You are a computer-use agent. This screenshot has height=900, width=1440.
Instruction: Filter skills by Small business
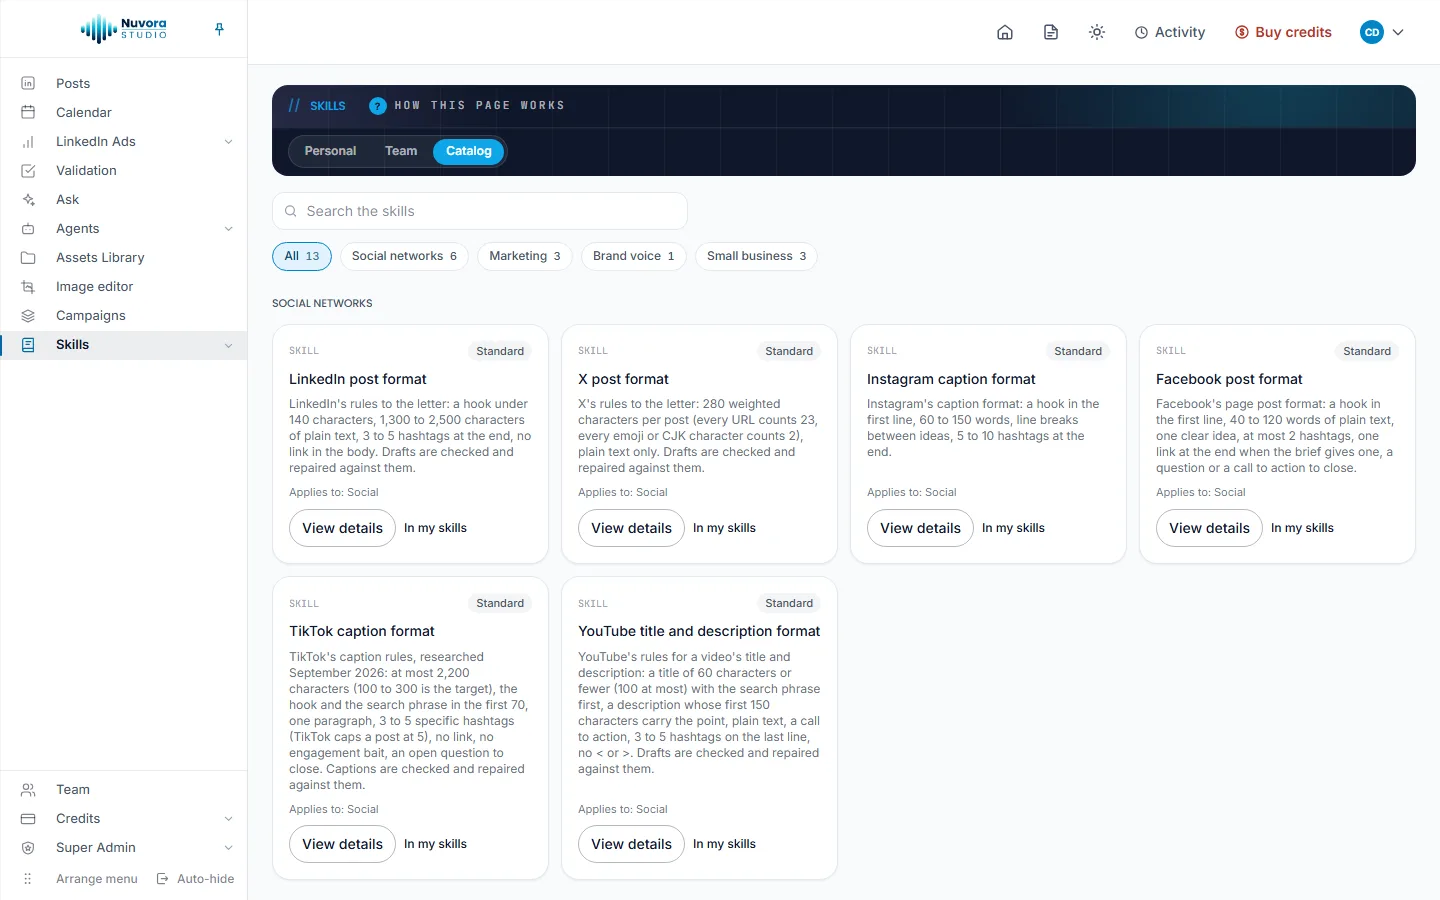coord(756,256)
